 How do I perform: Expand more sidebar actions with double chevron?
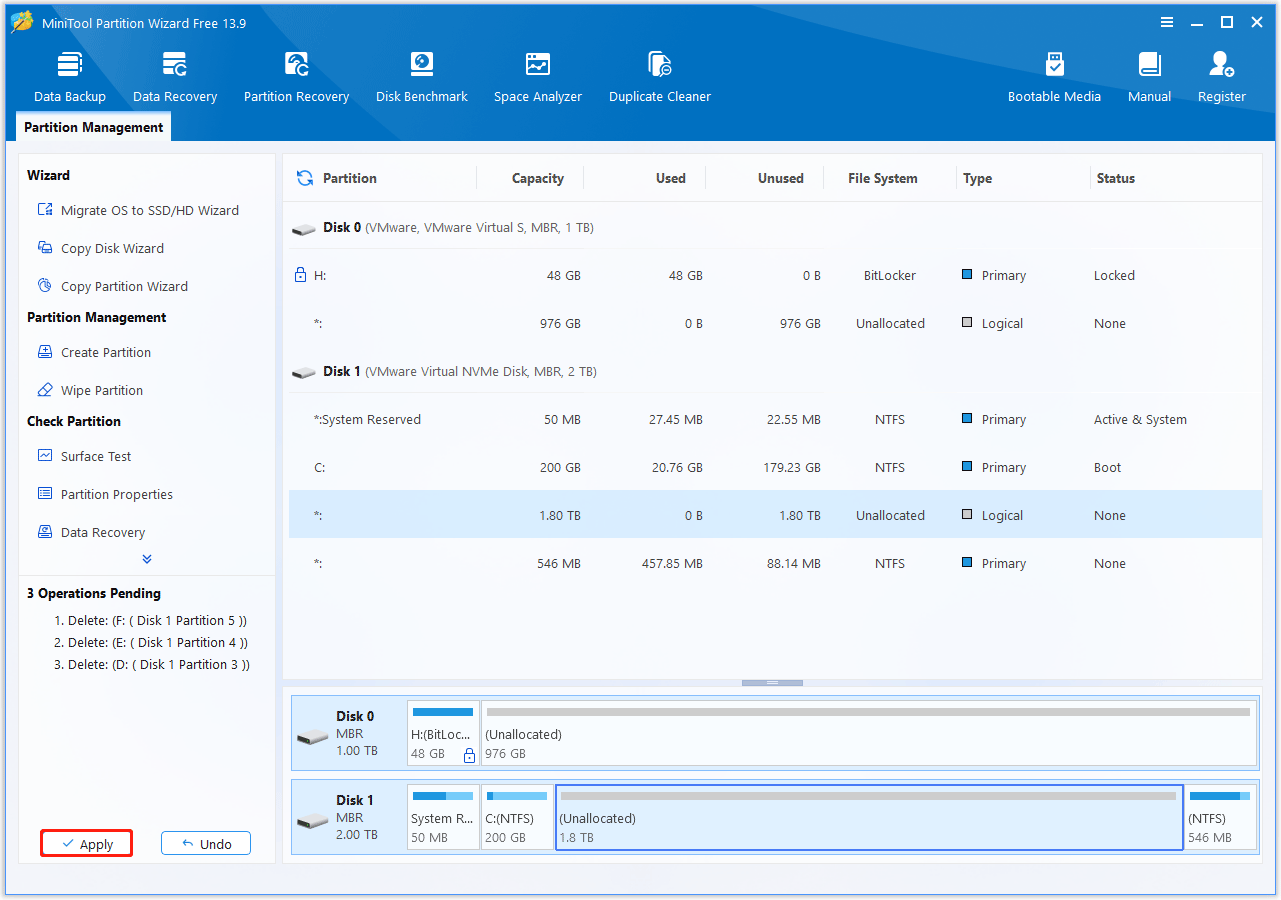point(147,559)
